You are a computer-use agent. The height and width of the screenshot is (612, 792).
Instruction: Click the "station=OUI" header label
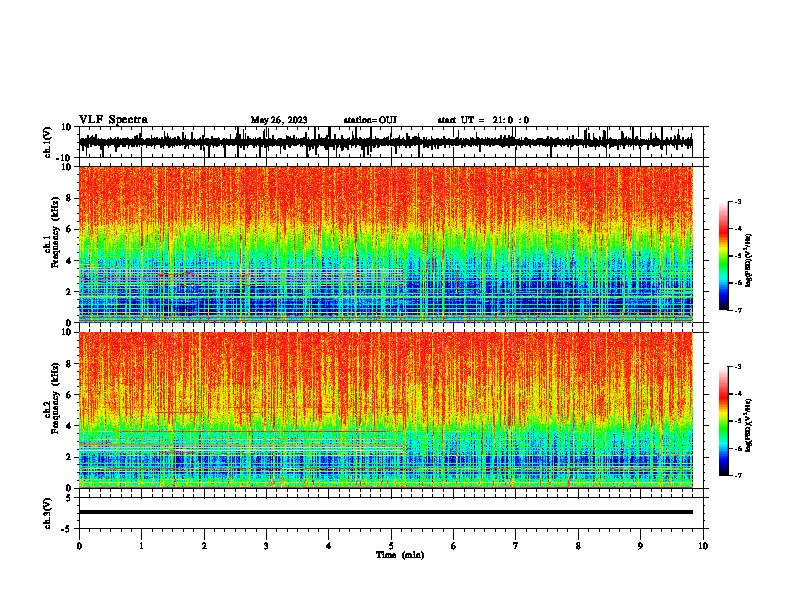coord(370,120)
